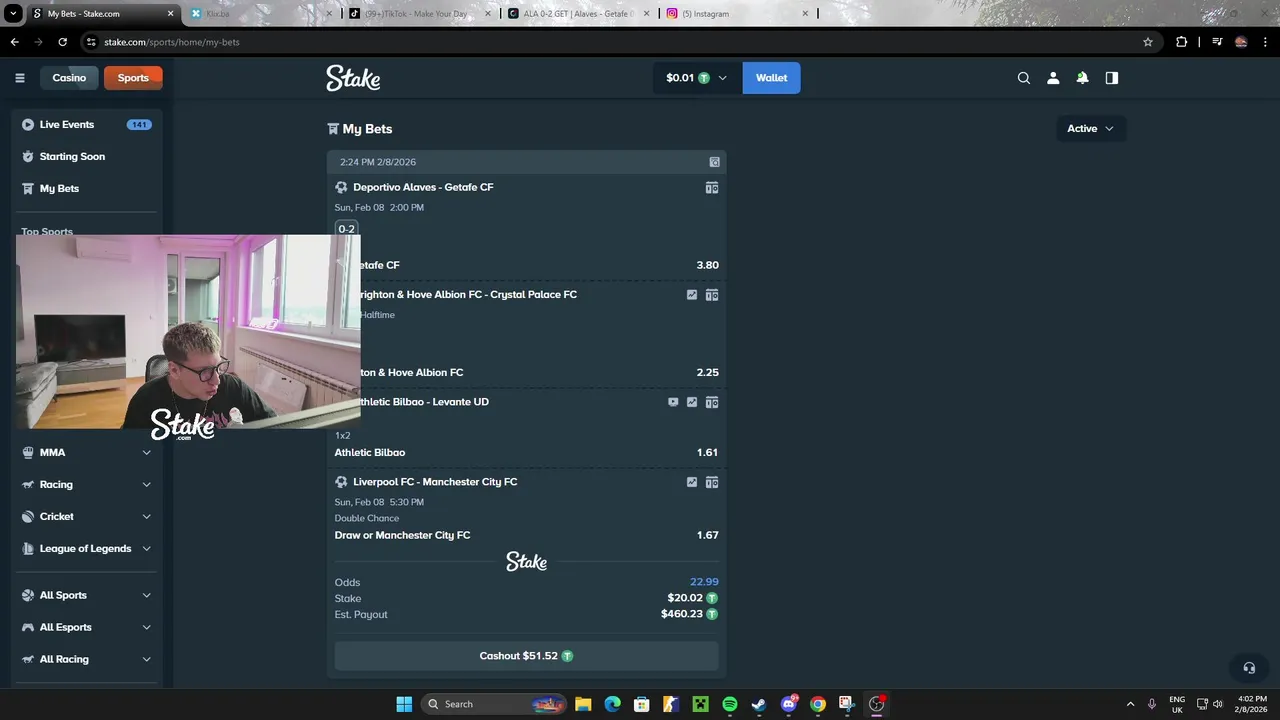Open stats chart icon for Brighton match

pyautogui.click(x=692, y=295)
